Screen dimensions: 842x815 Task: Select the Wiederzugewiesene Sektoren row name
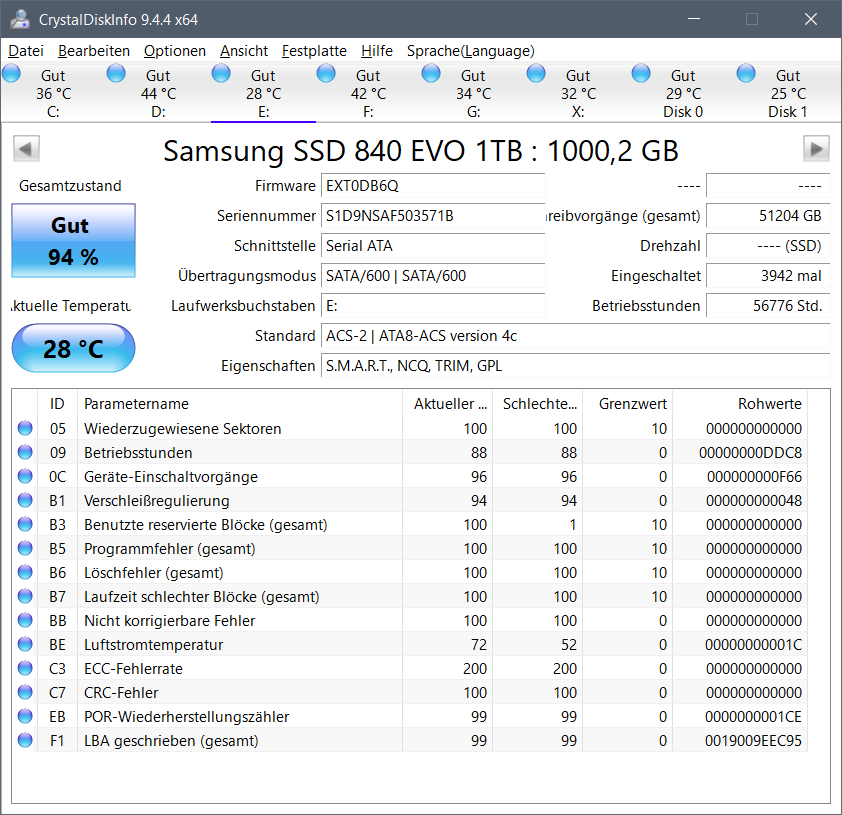point(183,428)
